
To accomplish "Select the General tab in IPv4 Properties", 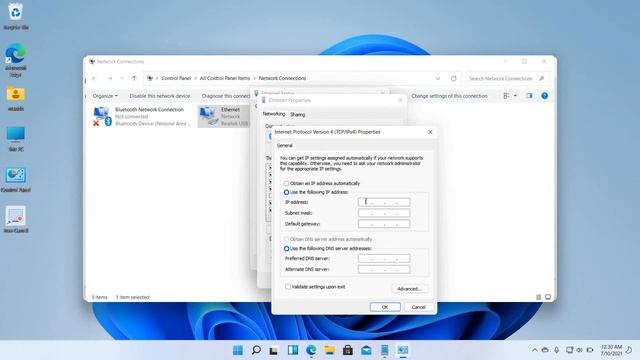I will click(284, 145).
